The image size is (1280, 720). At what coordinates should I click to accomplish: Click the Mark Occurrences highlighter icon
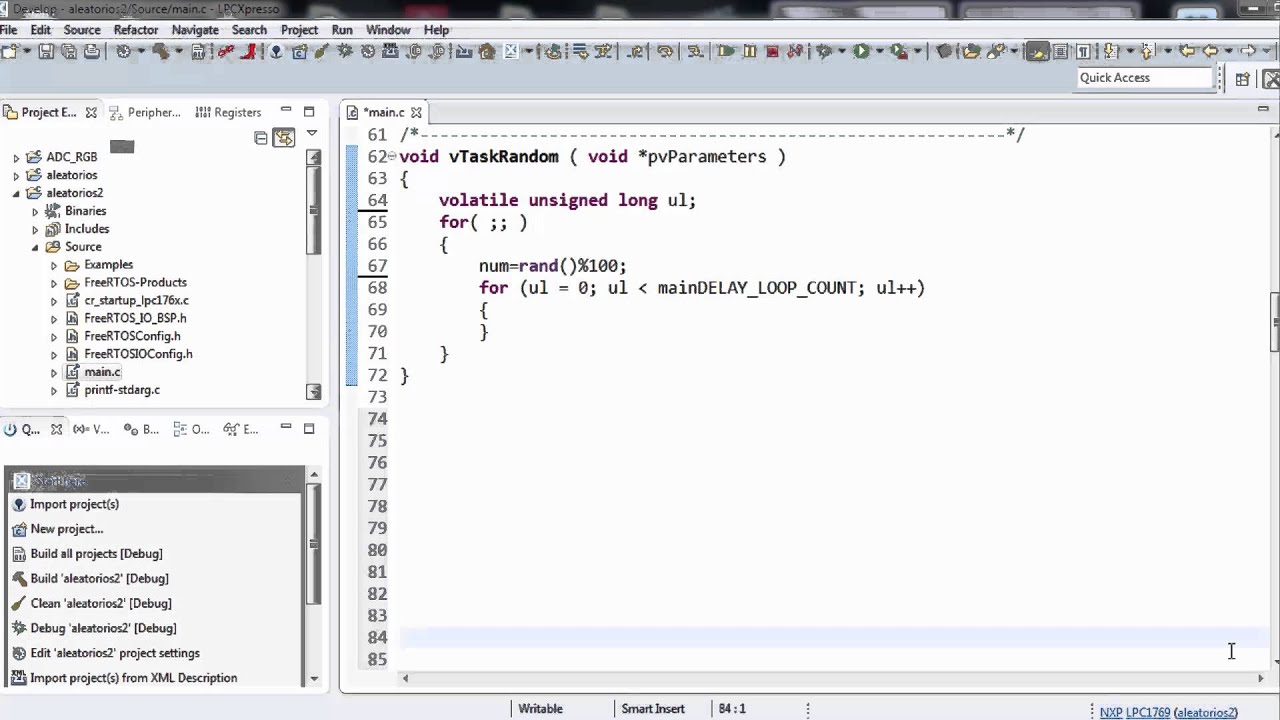coord(1038,51)
